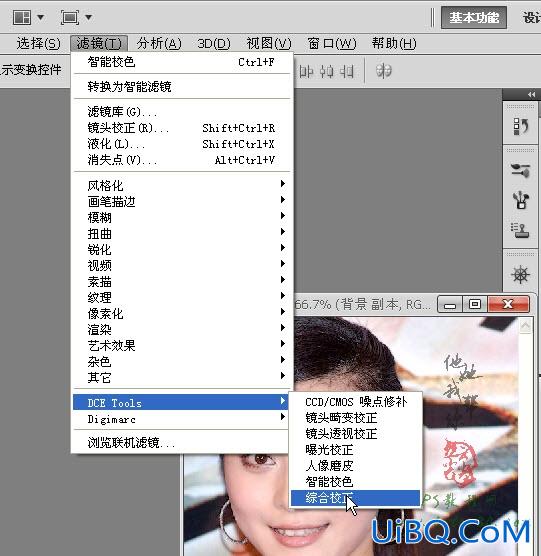Screen dimensions: 541x556
Task: Expand the 艺术效果 submenu
Action: (x=182, y=345)
